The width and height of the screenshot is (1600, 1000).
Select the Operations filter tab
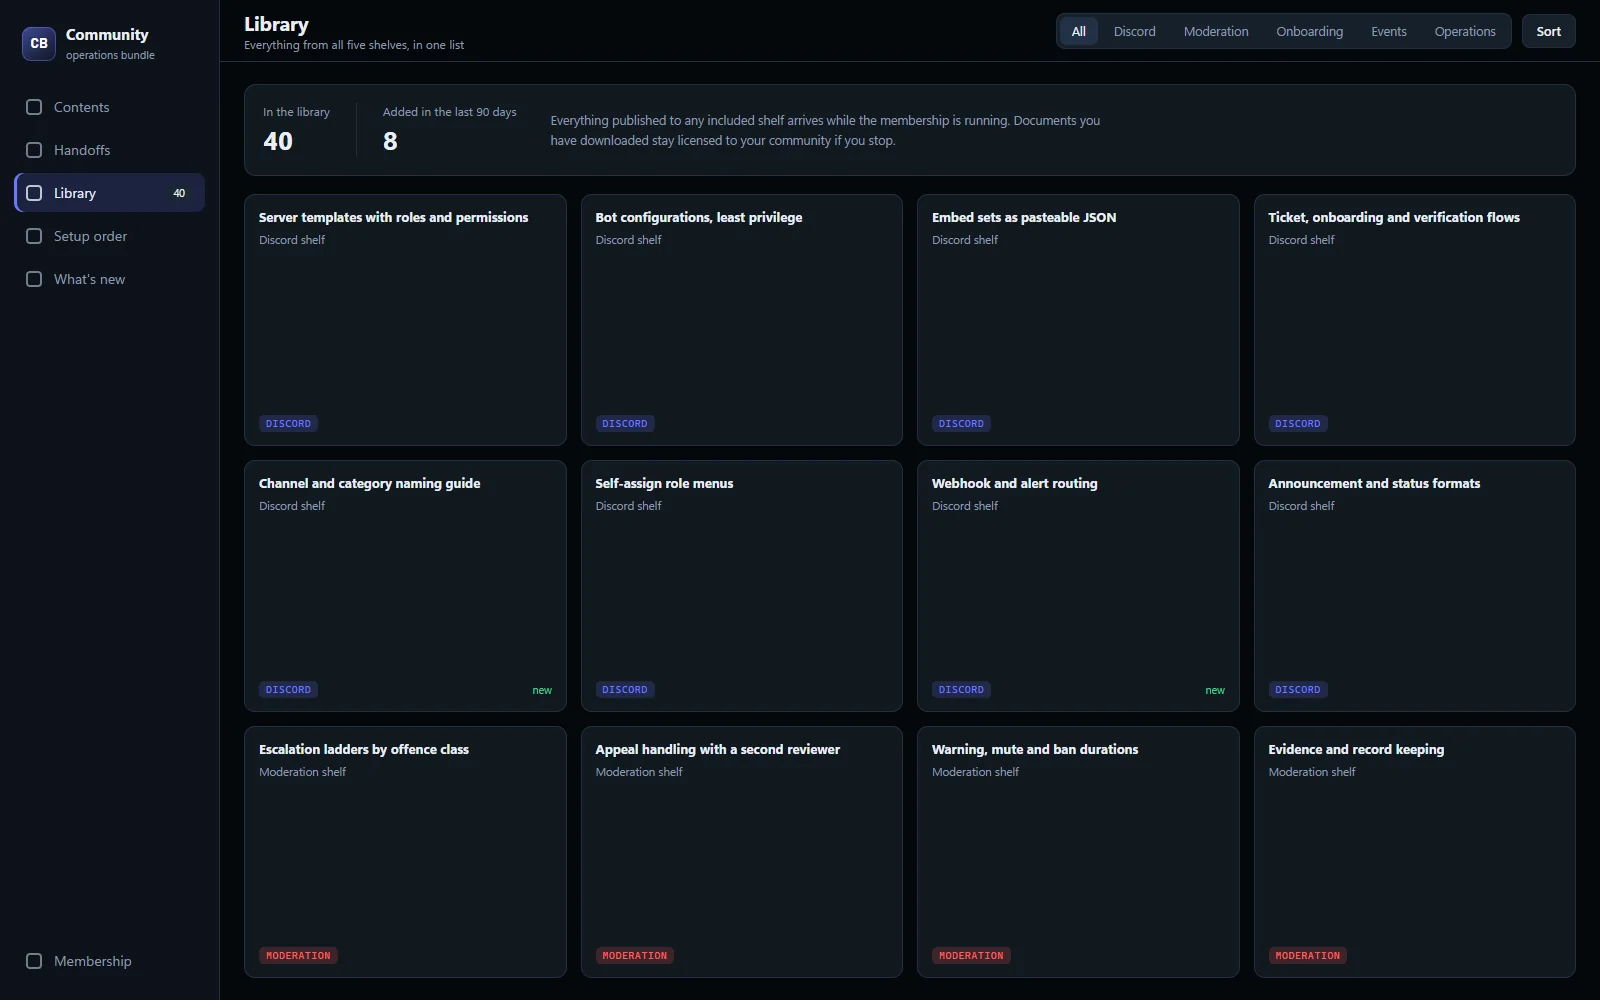1465,31
